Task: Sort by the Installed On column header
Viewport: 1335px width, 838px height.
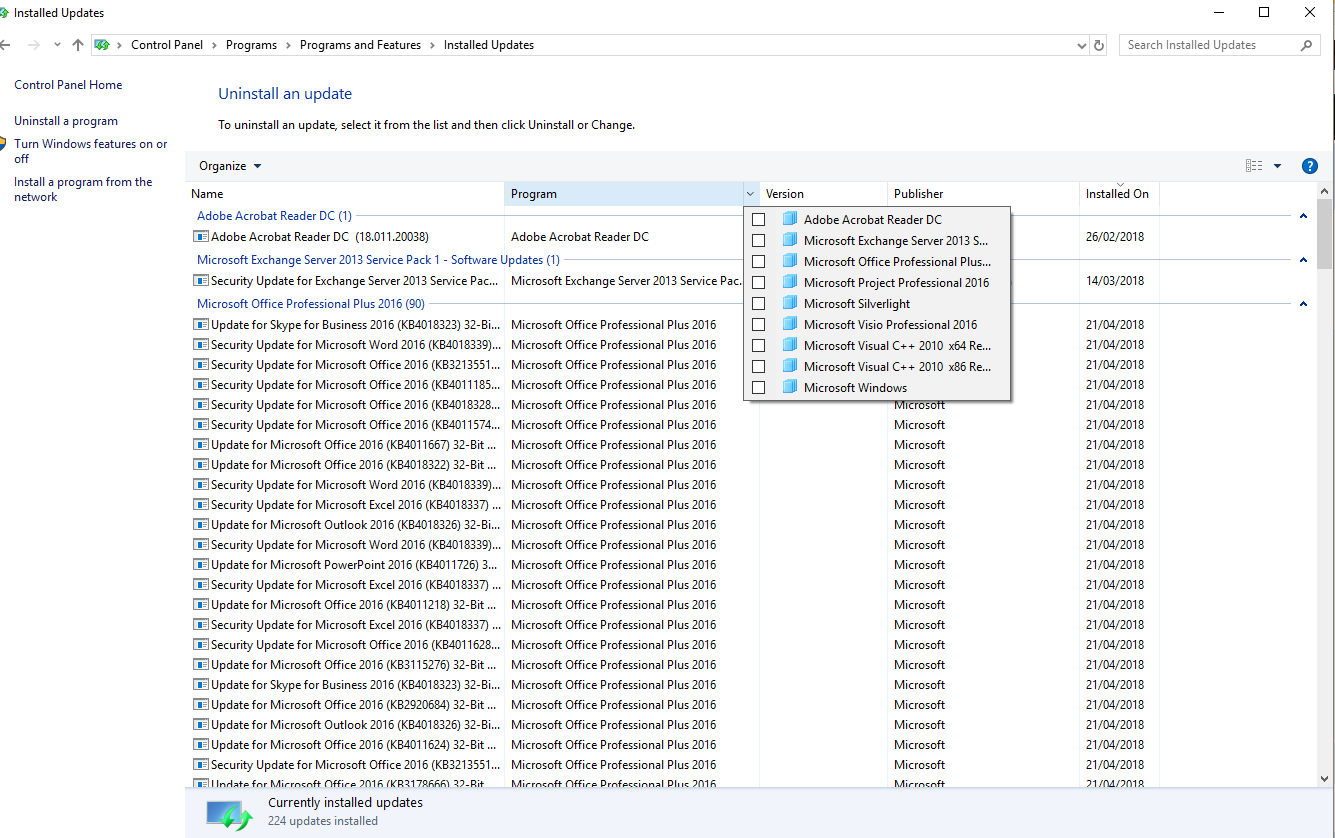Action: pyautogui.click(x=1117, y=194)
